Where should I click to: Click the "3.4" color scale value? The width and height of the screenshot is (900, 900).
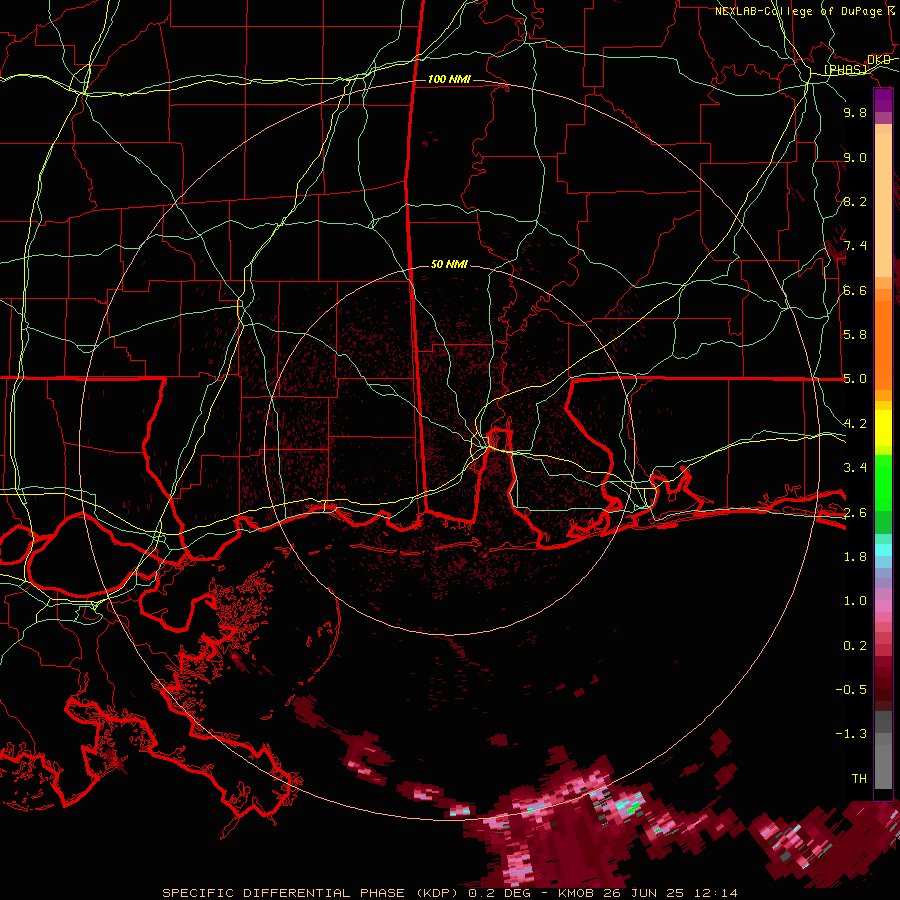click(x=855, y=468)
